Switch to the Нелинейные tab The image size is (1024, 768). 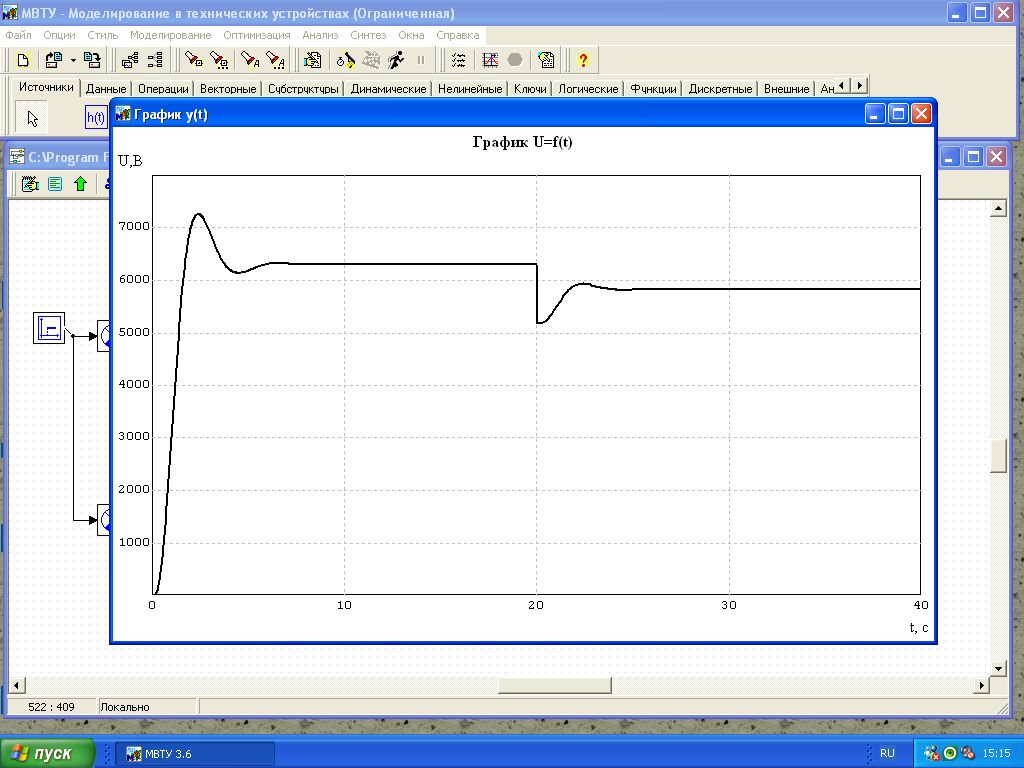(470, 89)
